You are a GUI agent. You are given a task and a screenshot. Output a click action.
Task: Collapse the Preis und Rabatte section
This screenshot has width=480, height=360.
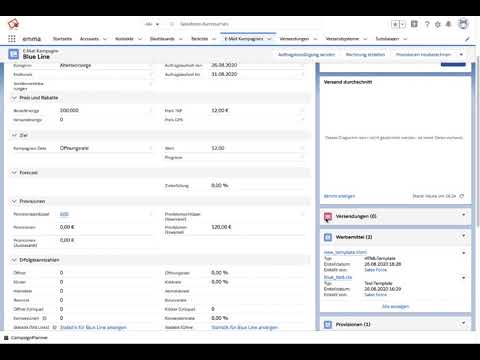click(14, 98)
